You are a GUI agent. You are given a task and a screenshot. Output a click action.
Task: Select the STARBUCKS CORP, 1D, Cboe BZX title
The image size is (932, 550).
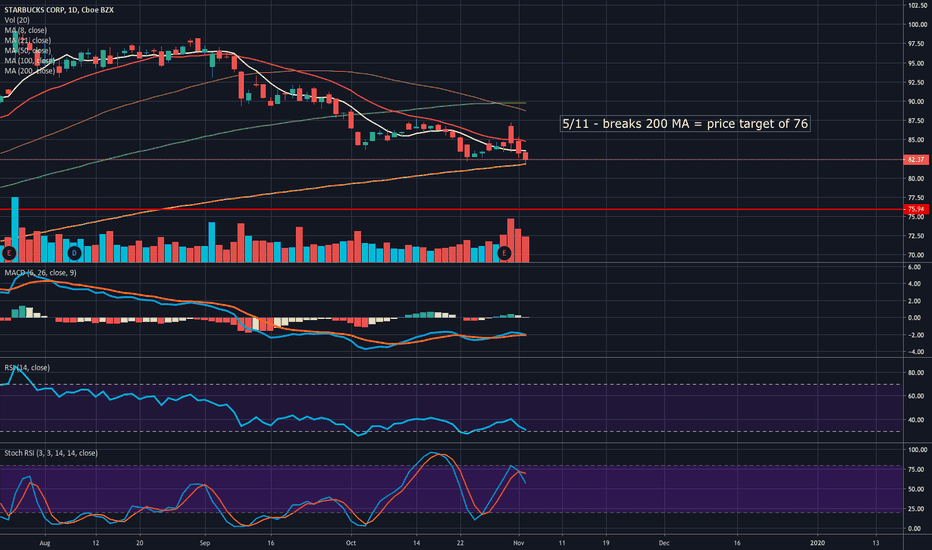59,10
